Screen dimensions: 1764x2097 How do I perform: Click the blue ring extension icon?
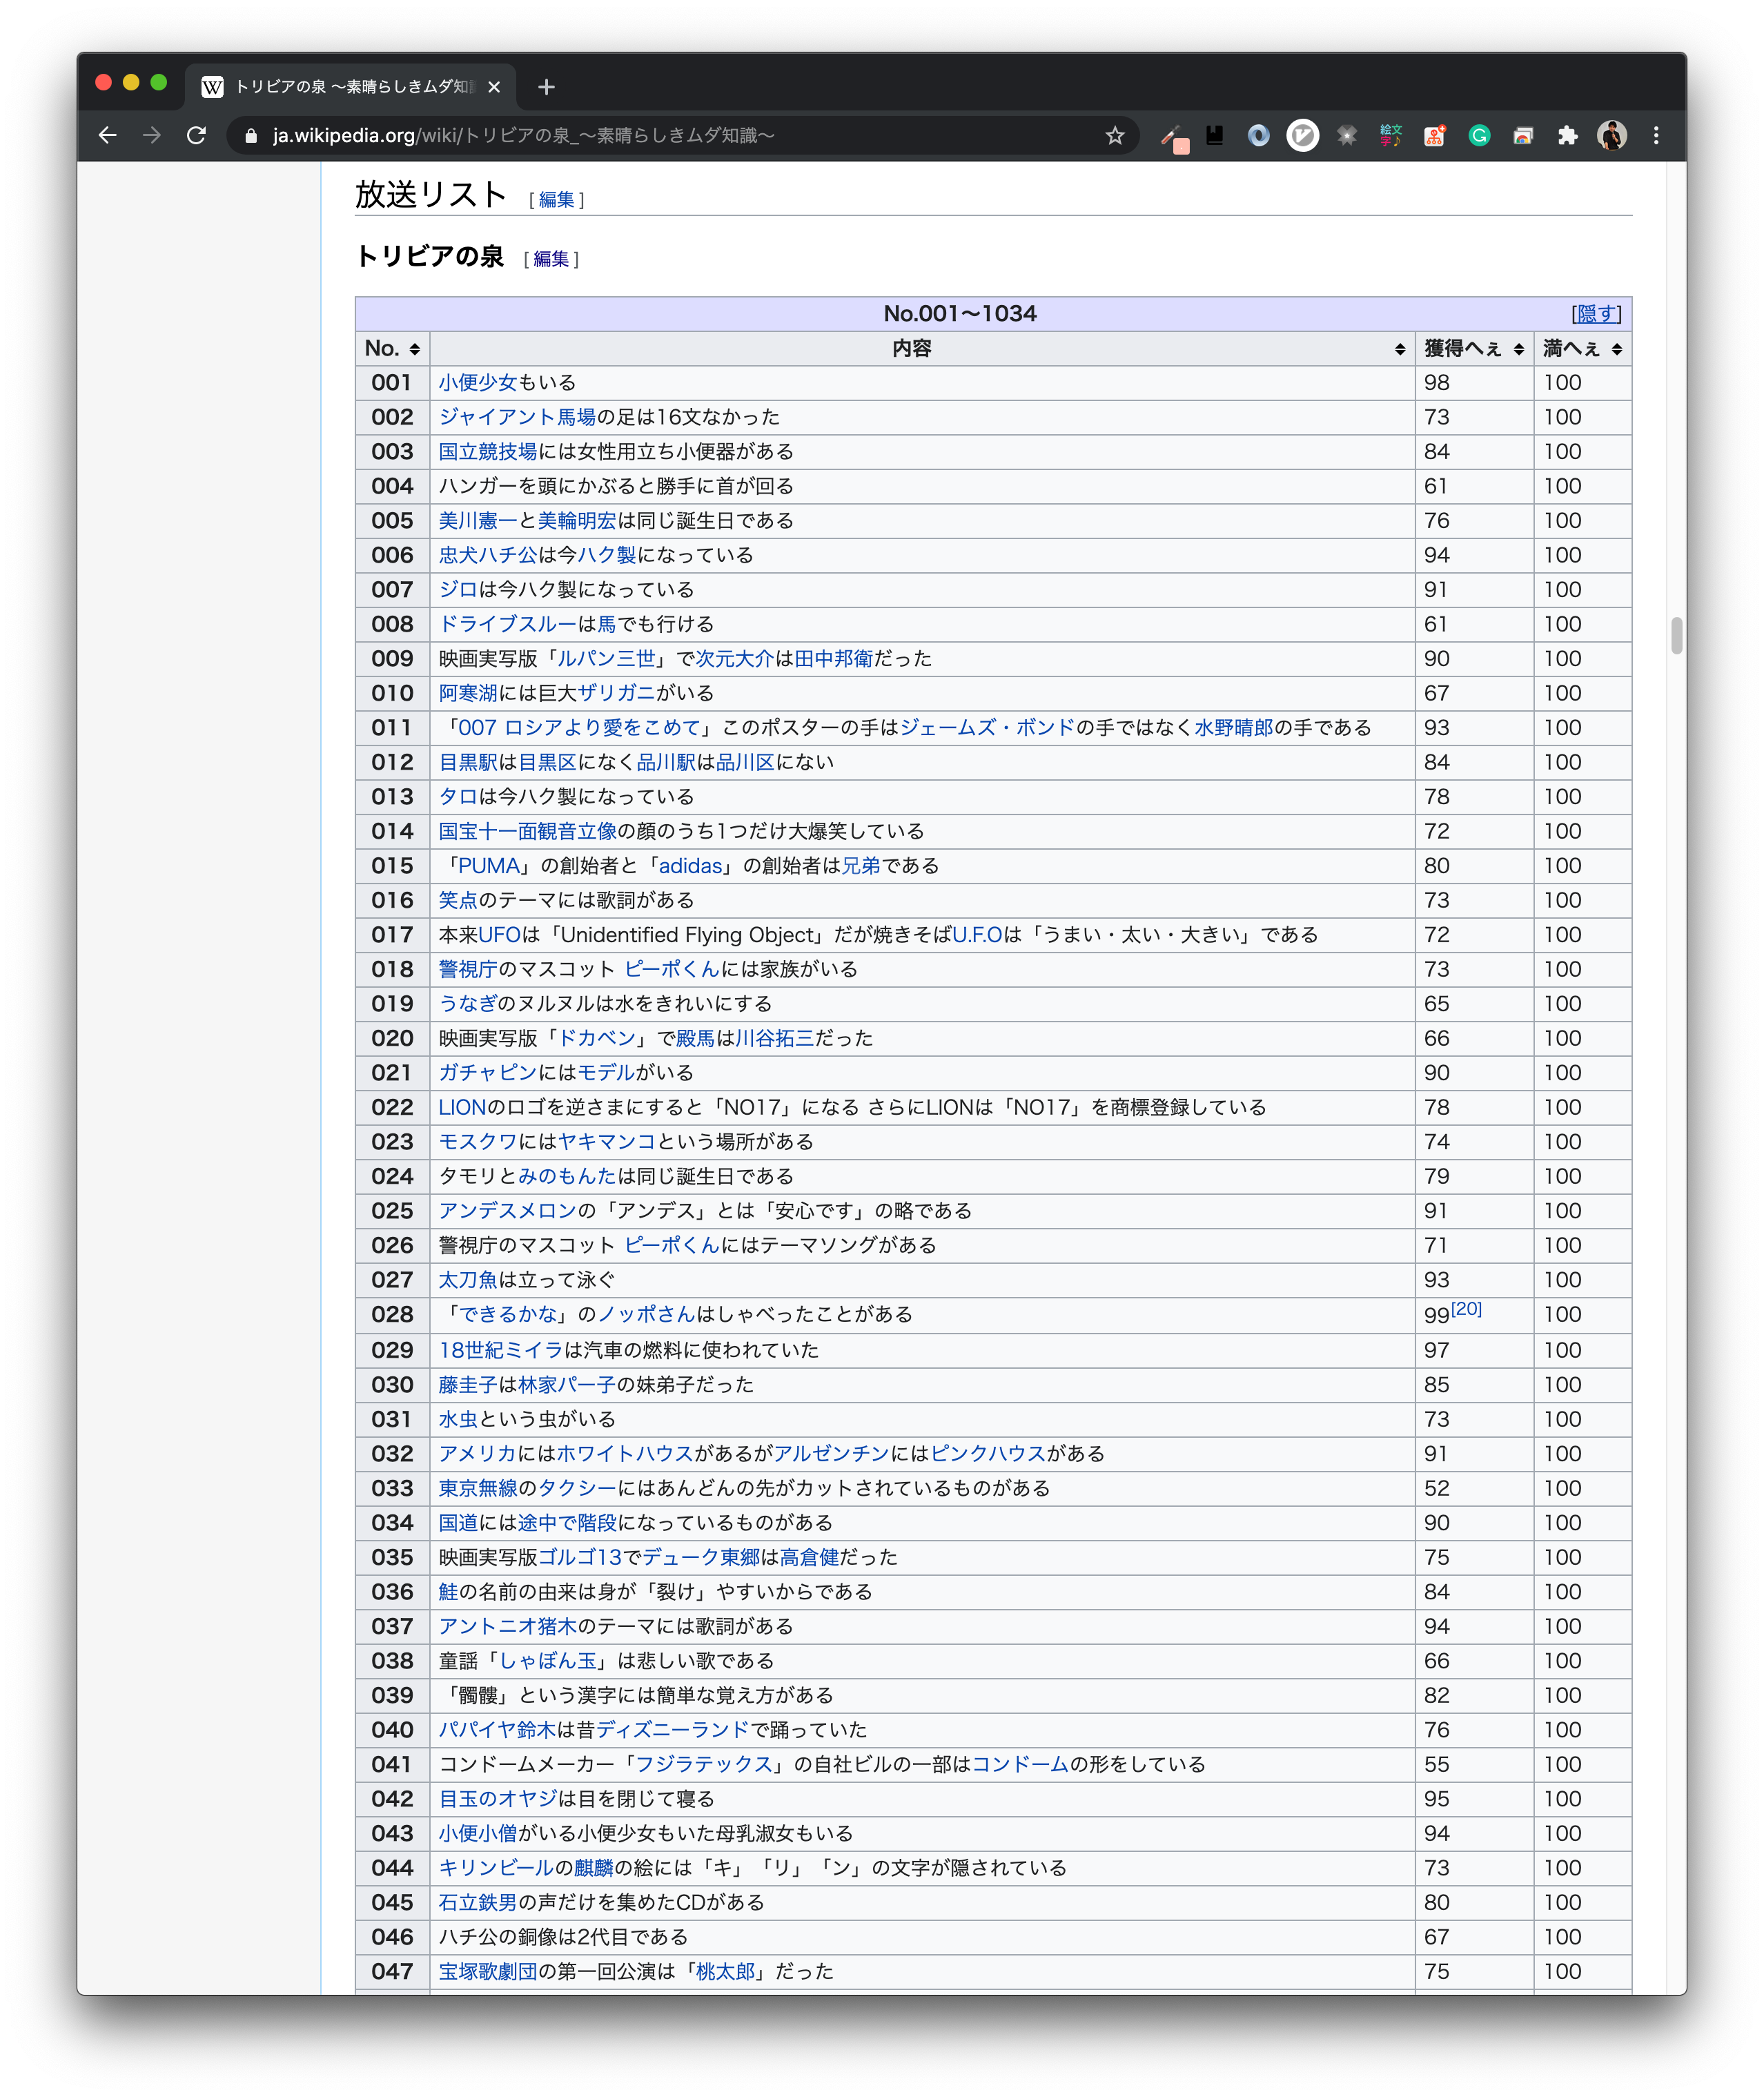[x=1259, y=135]
